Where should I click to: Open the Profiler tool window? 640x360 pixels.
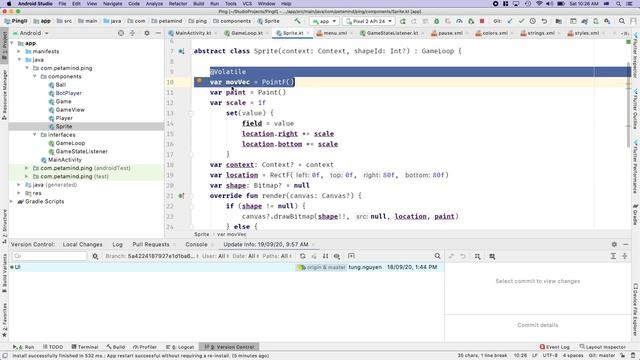[144, 347]
